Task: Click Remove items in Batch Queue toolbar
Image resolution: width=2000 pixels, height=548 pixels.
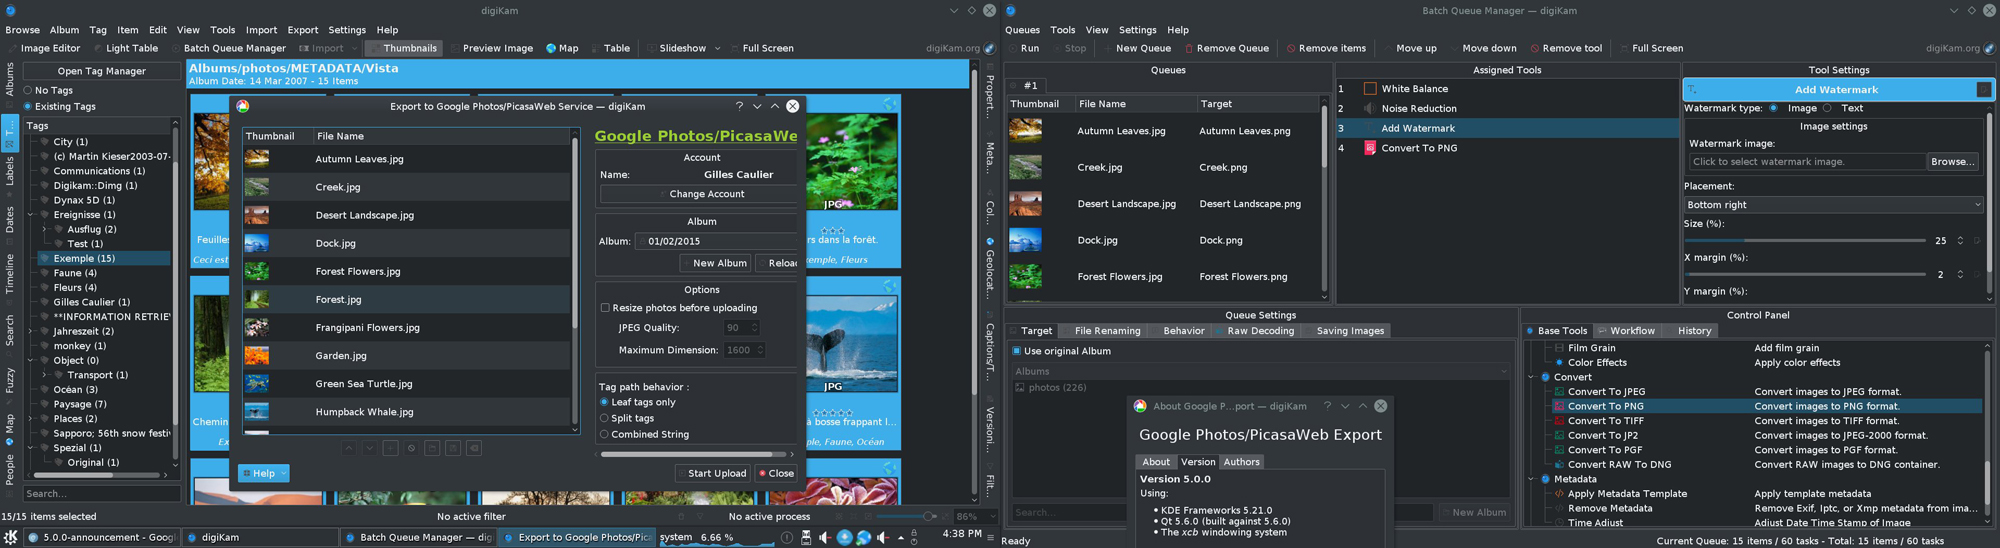Action: click(1326, 48)
